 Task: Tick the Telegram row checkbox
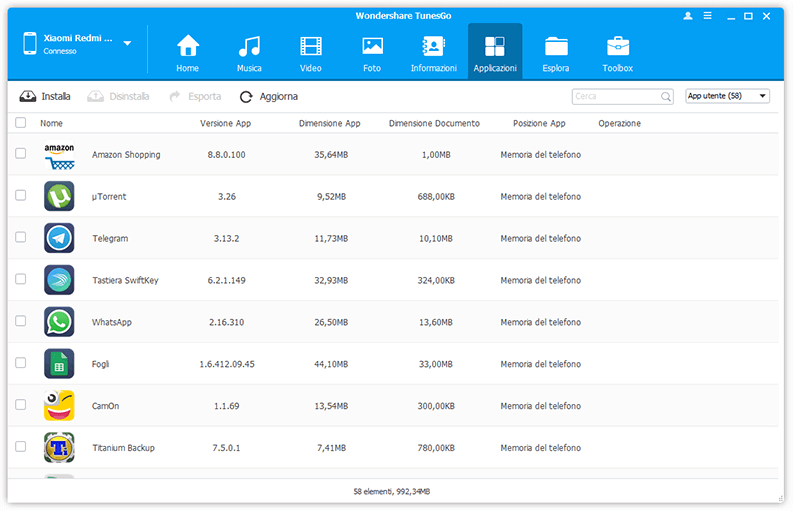(21, 237)
